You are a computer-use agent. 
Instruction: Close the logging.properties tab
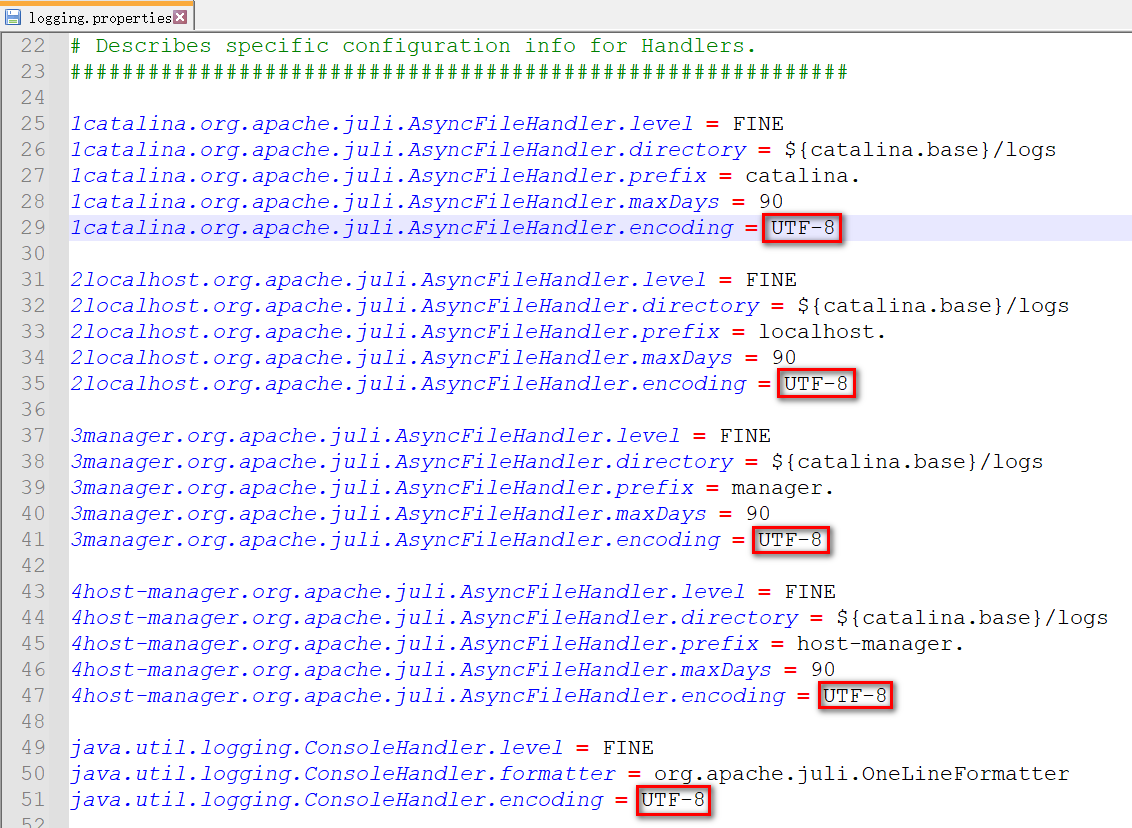pos(180,17)
